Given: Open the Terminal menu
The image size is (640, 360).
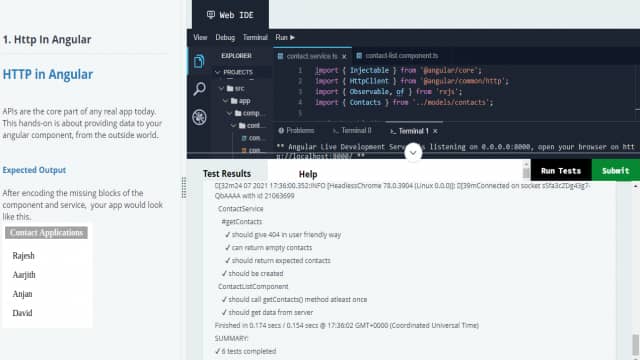Looking at the screenshot, I should [255, 38].
